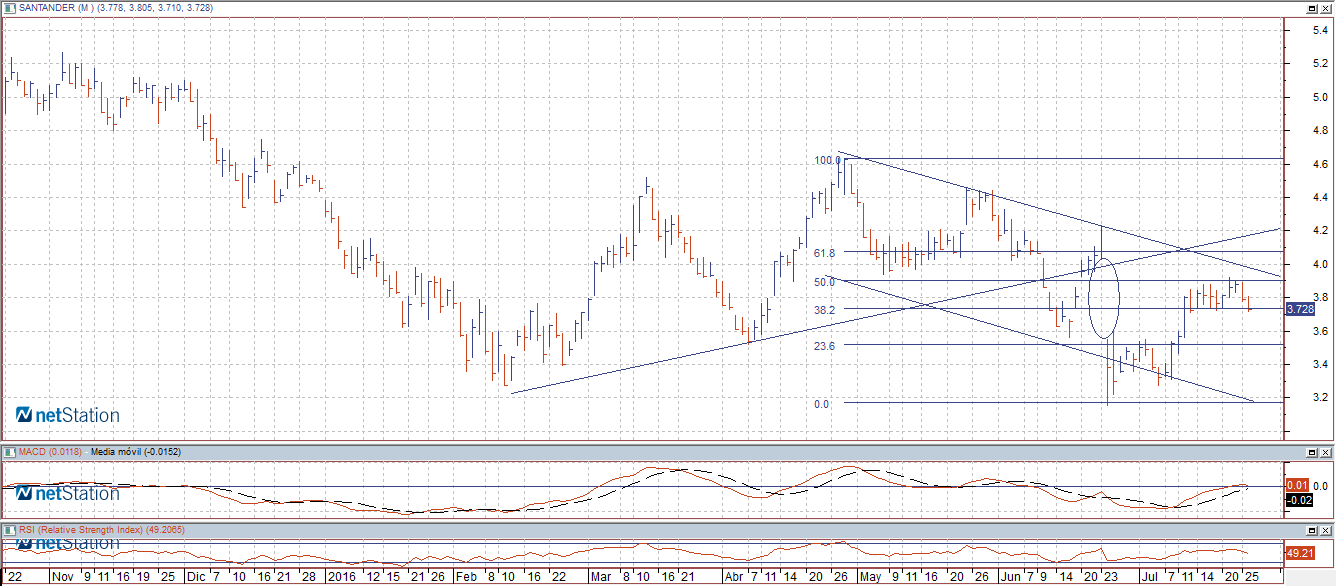Click the 49.21 RSI value tag
This screenshot has height=586, width=1336.
tap(1300, 552)
